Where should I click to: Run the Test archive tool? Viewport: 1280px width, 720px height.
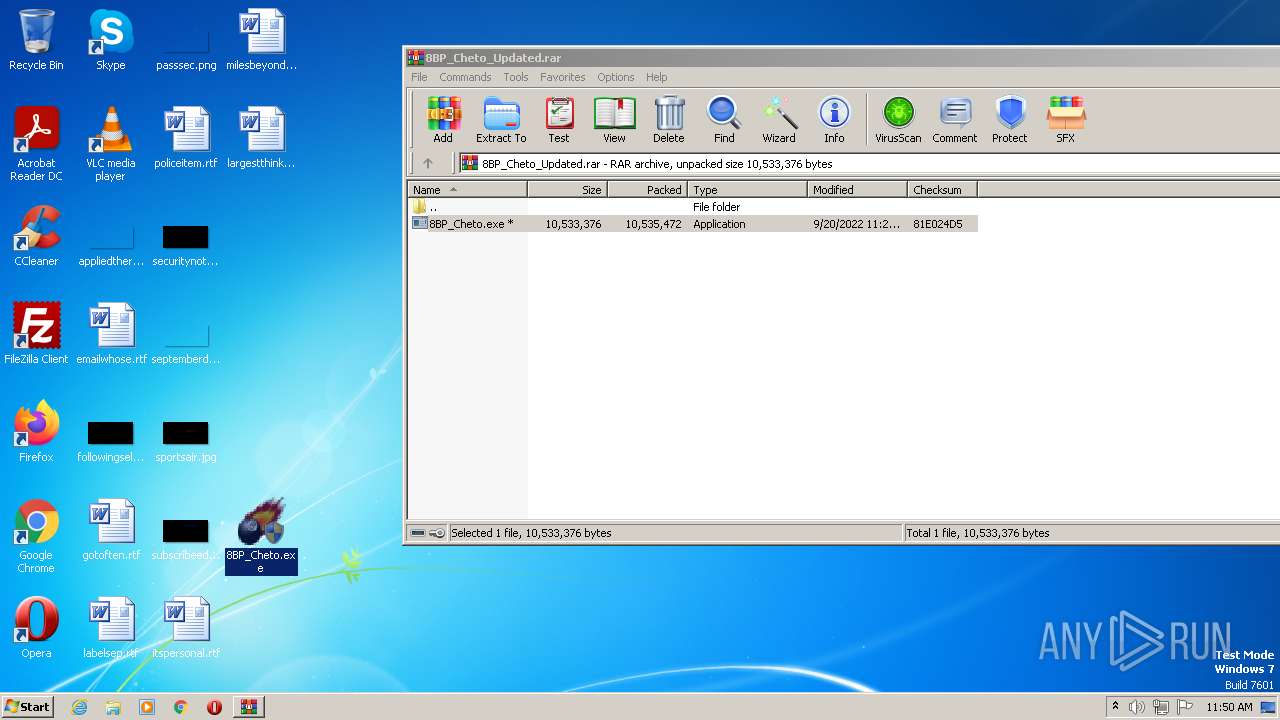(x=559, y=120)
